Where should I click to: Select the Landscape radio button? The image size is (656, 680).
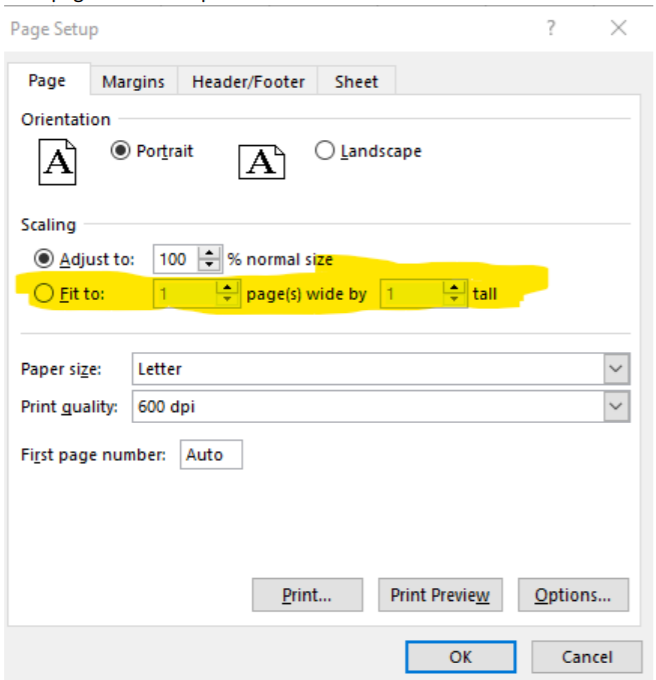tap(324, 151)
